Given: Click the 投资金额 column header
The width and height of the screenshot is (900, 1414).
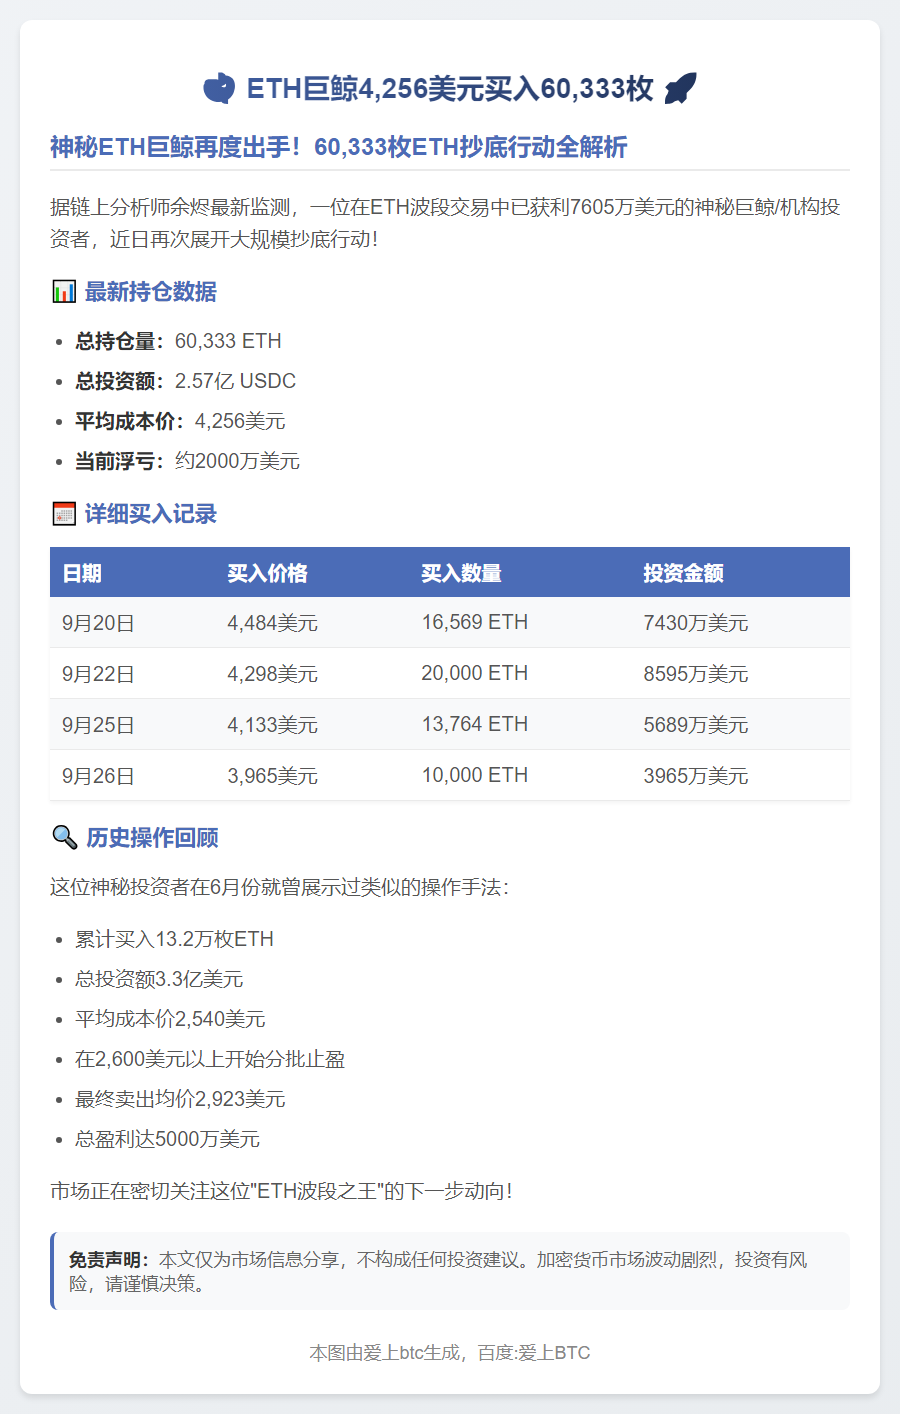Looking at the screenshot, I should coord(683,573).
